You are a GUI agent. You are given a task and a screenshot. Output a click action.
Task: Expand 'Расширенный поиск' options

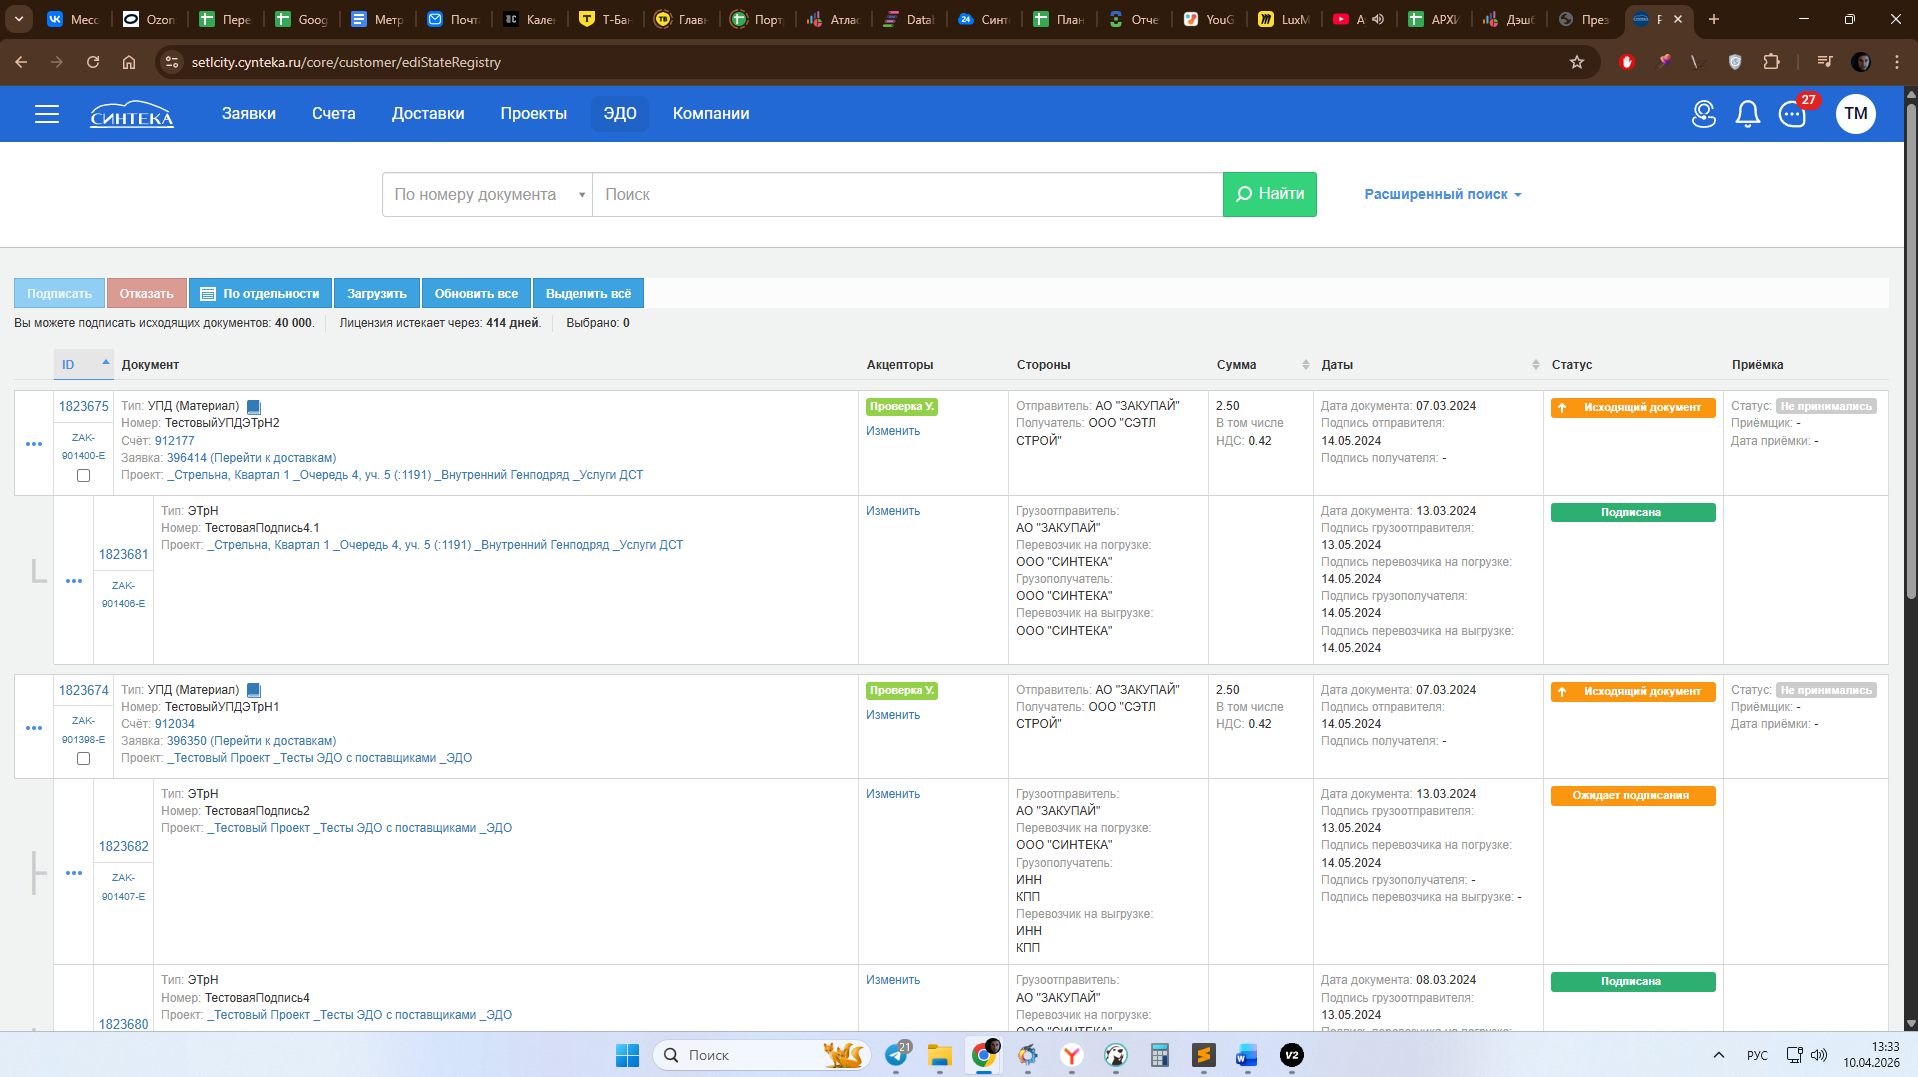[1443, 195]
